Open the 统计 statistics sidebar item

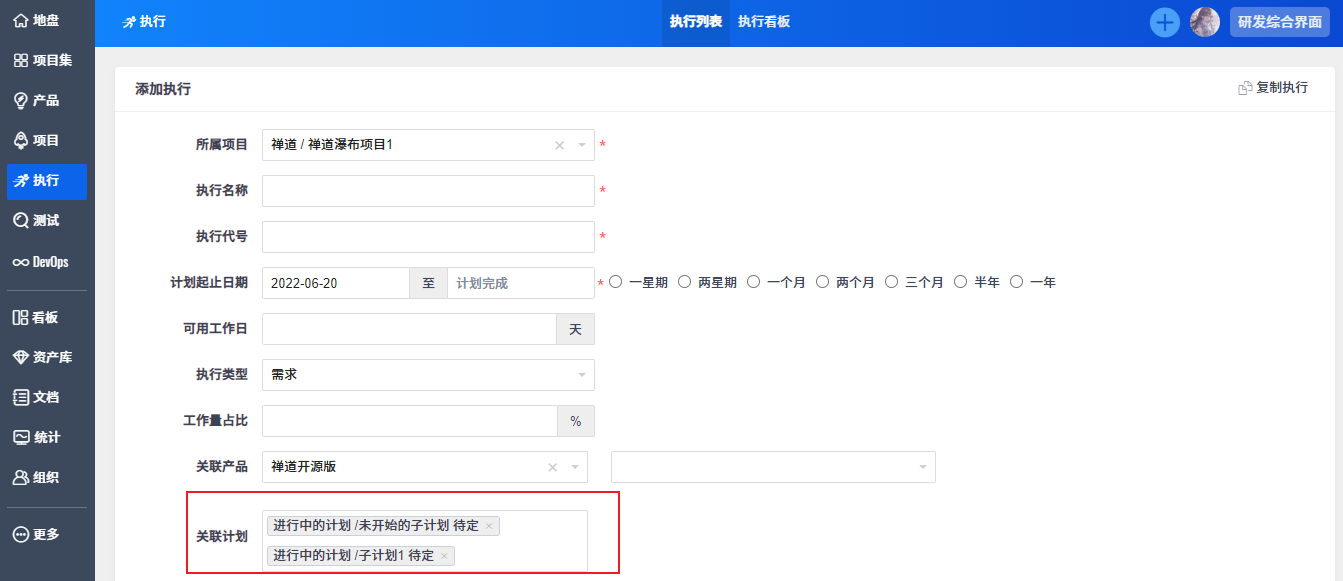47,437
